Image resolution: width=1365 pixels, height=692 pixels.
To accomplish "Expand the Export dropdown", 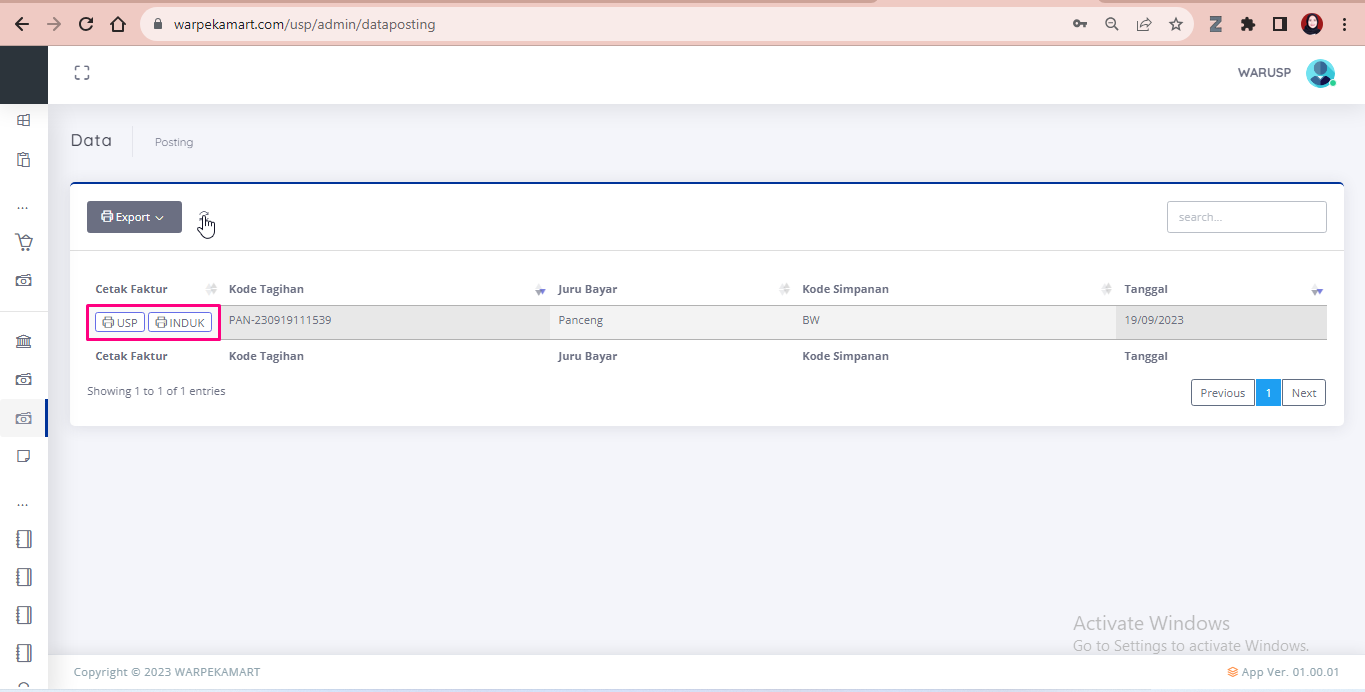I will click(x=134, y=217).
